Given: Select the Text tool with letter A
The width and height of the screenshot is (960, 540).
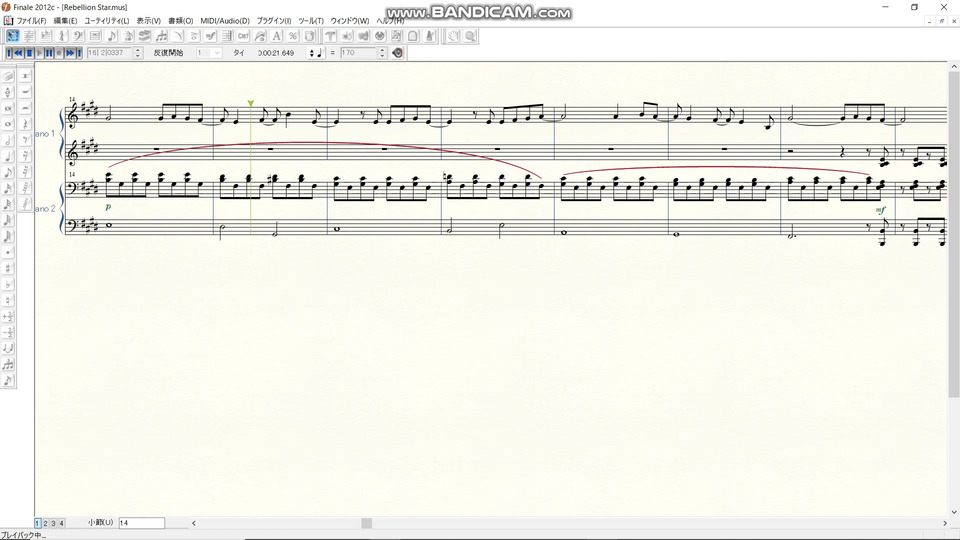Looking at the screenshot, I should [277, 36].
